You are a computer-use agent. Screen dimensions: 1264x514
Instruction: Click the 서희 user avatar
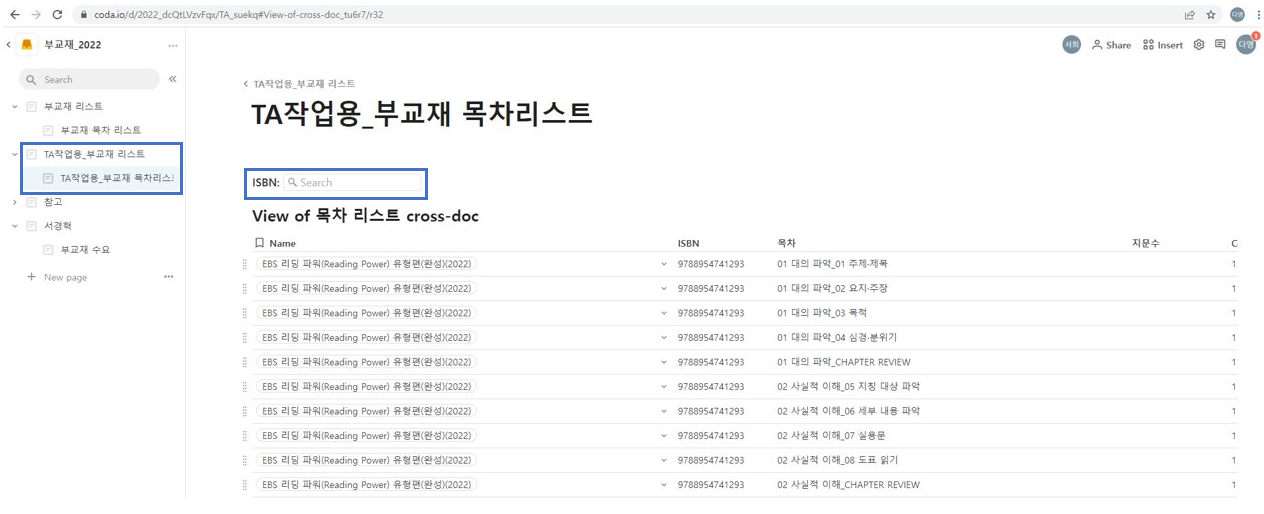[x=1071, y=44]
